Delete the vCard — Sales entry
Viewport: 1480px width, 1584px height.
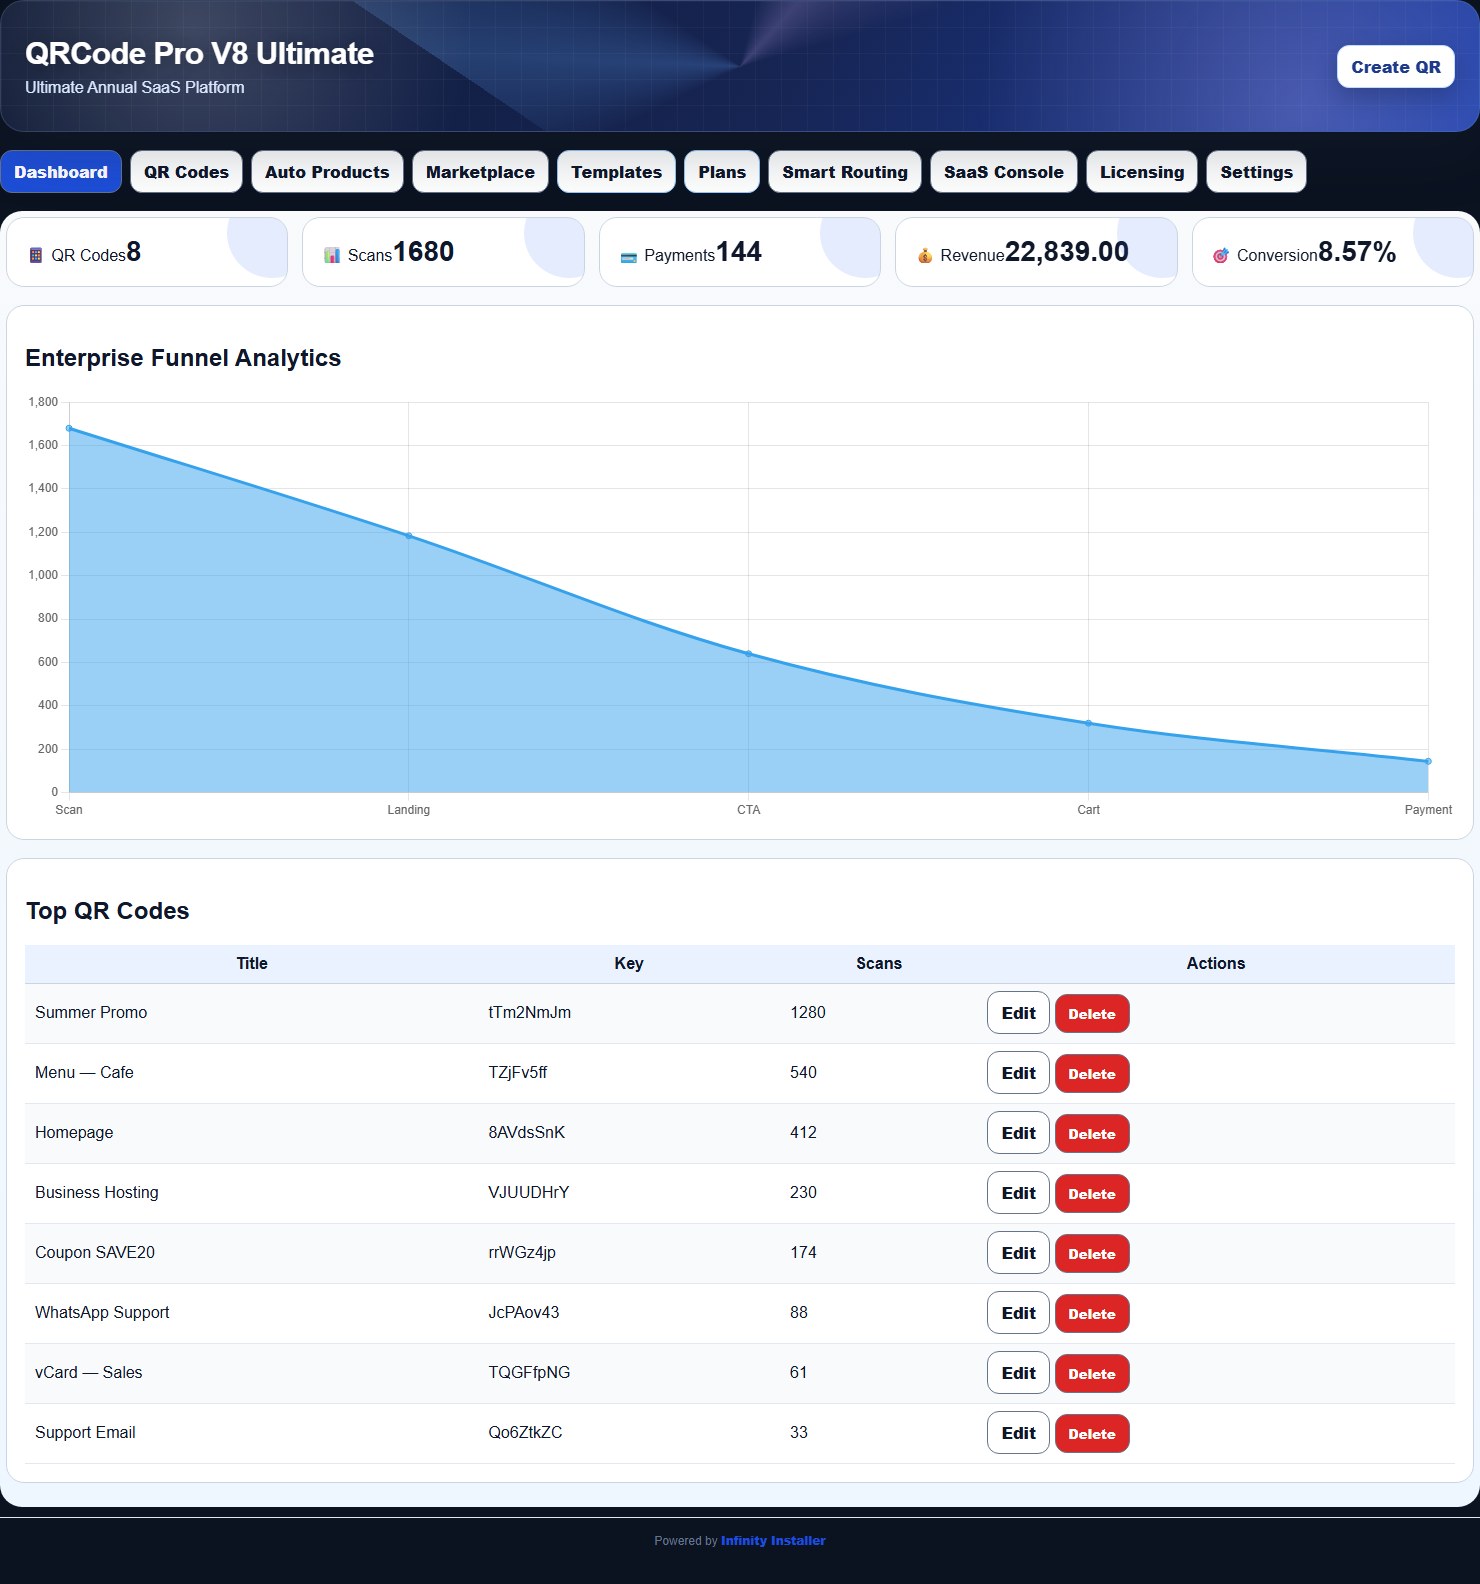(1092, 1374)
